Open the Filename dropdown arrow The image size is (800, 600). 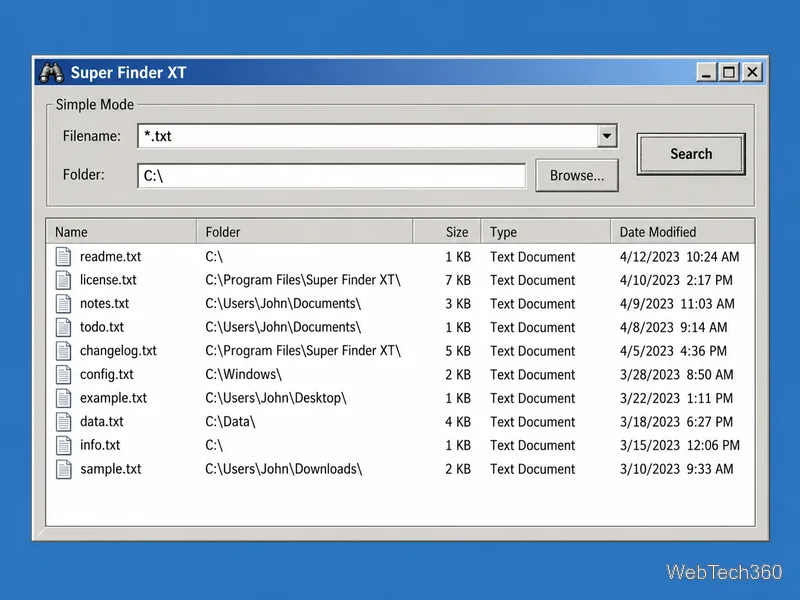pos(607,136)
